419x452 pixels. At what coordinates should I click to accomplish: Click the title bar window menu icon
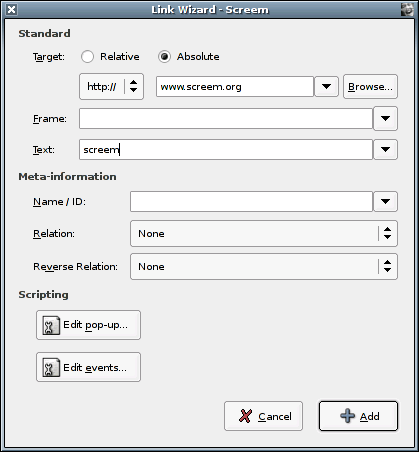click(x=407, y=10)
